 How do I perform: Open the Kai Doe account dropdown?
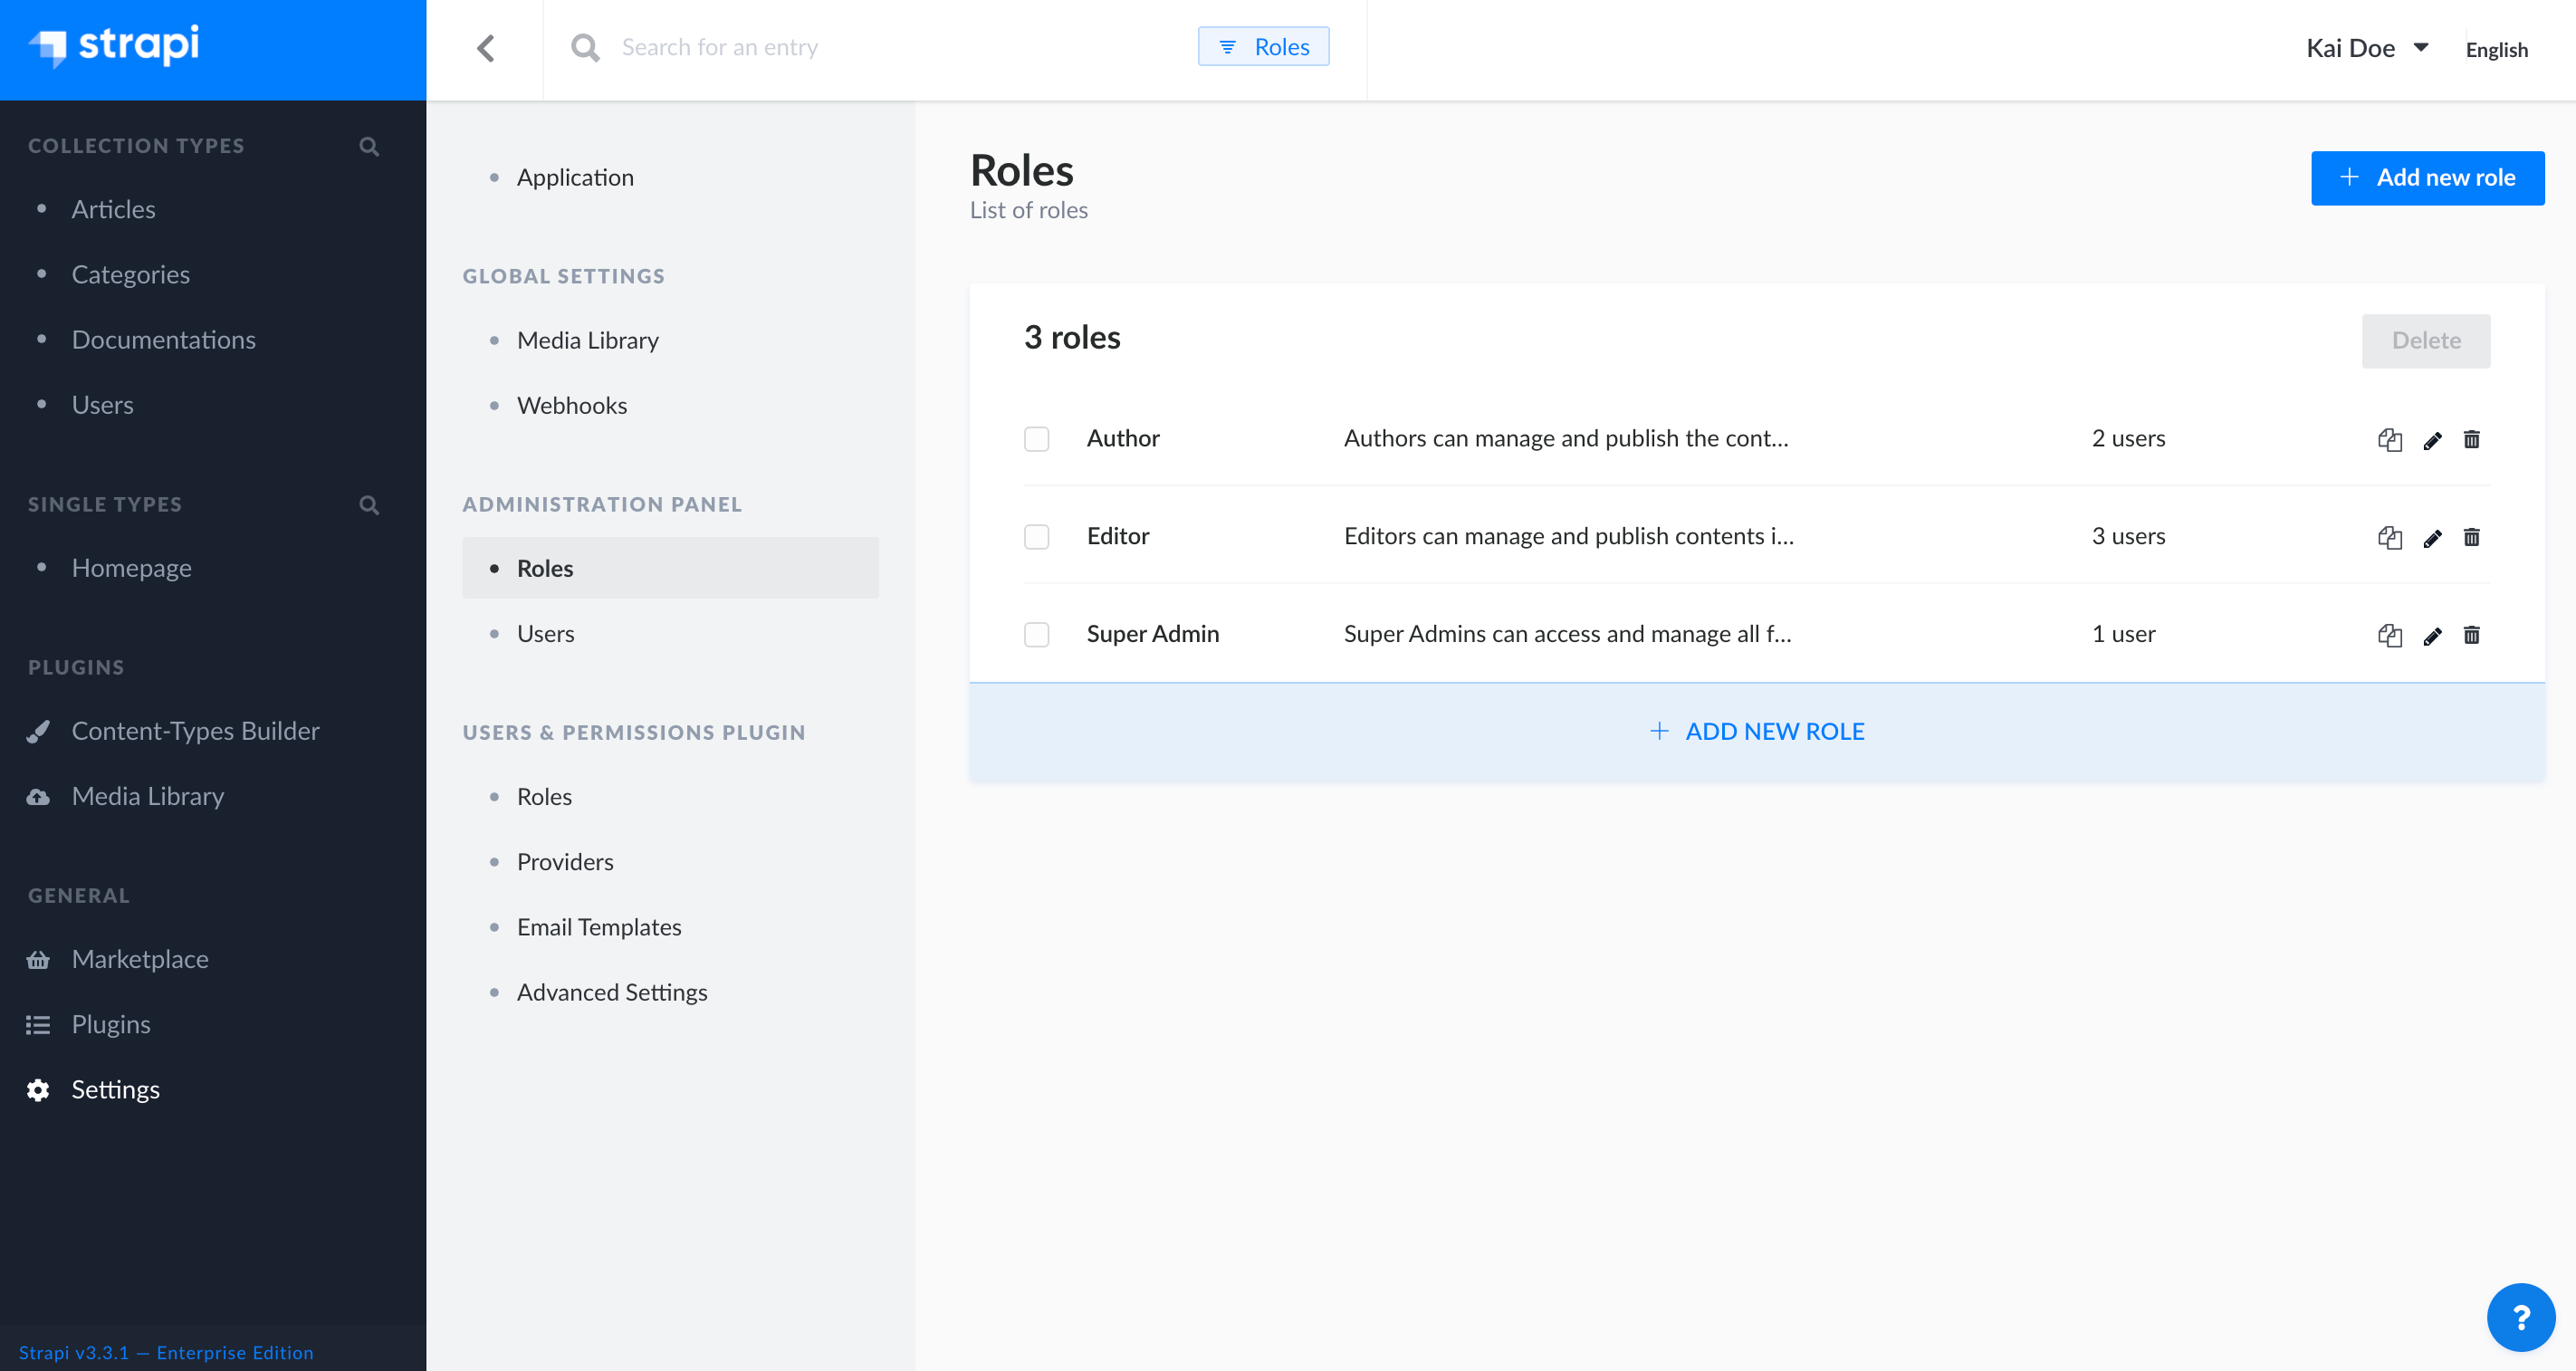(x=2370, y=47)
